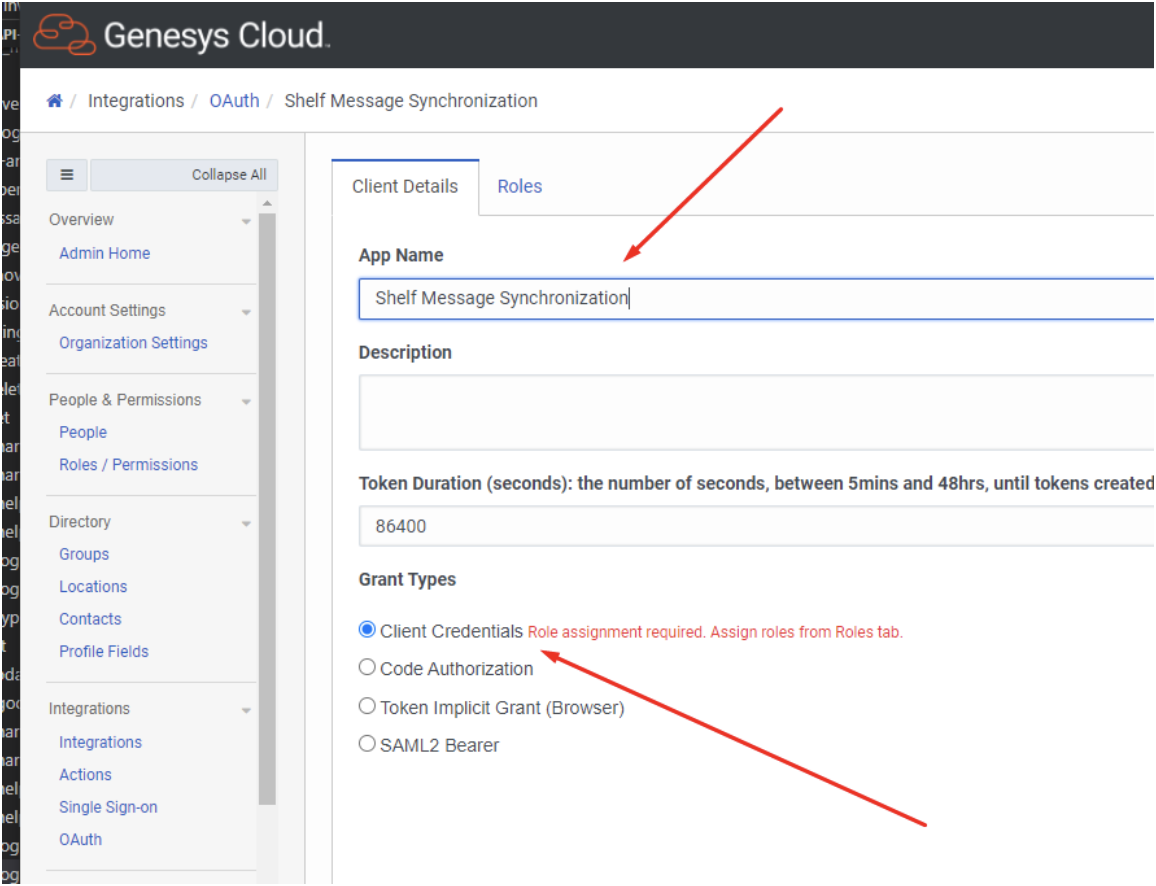This screenshot has height=886, width=1156.
Task: Click the Description field label
Action: (405, 353)
